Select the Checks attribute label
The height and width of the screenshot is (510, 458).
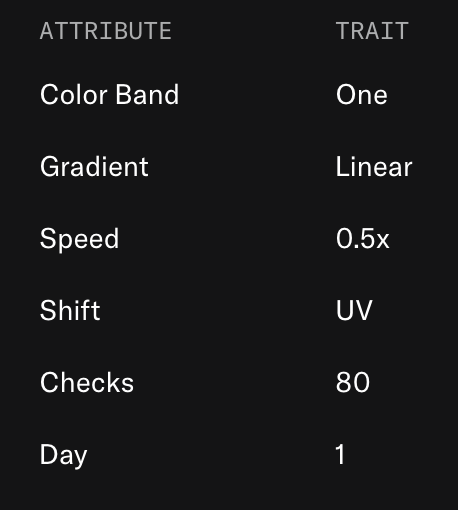(x=87, y=382)
